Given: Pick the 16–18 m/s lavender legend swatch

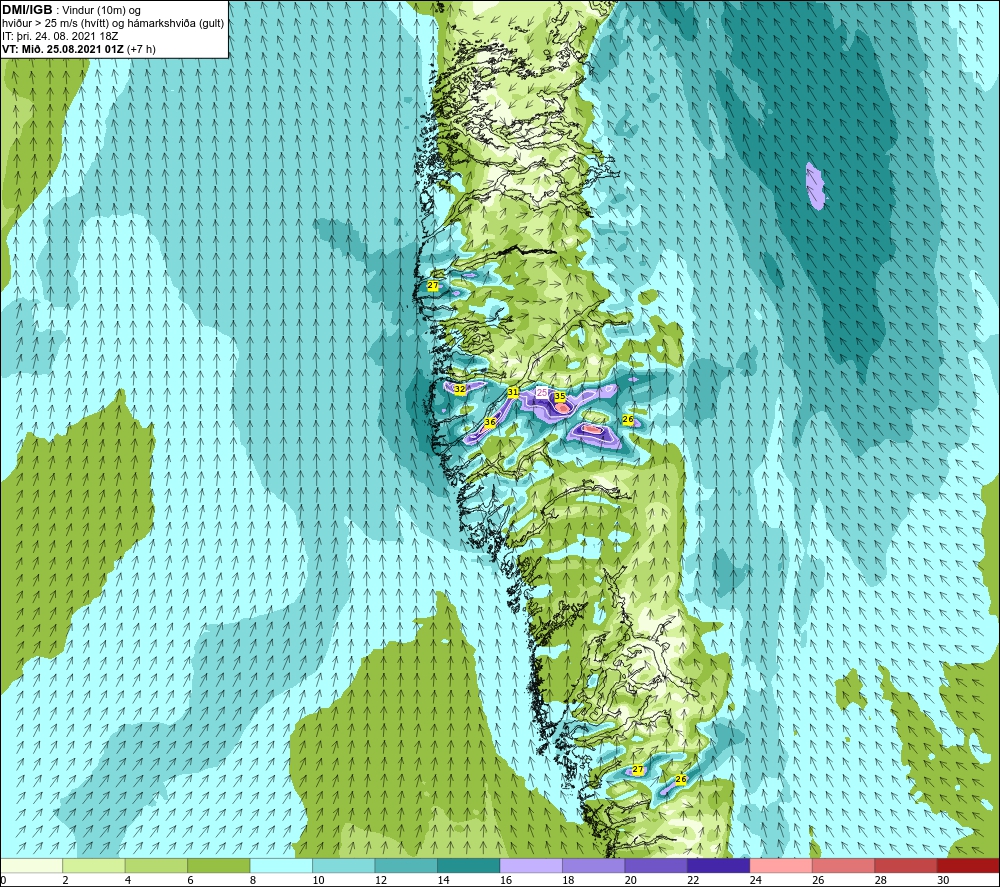Looking at the screenshot, I should pos(531,866).
